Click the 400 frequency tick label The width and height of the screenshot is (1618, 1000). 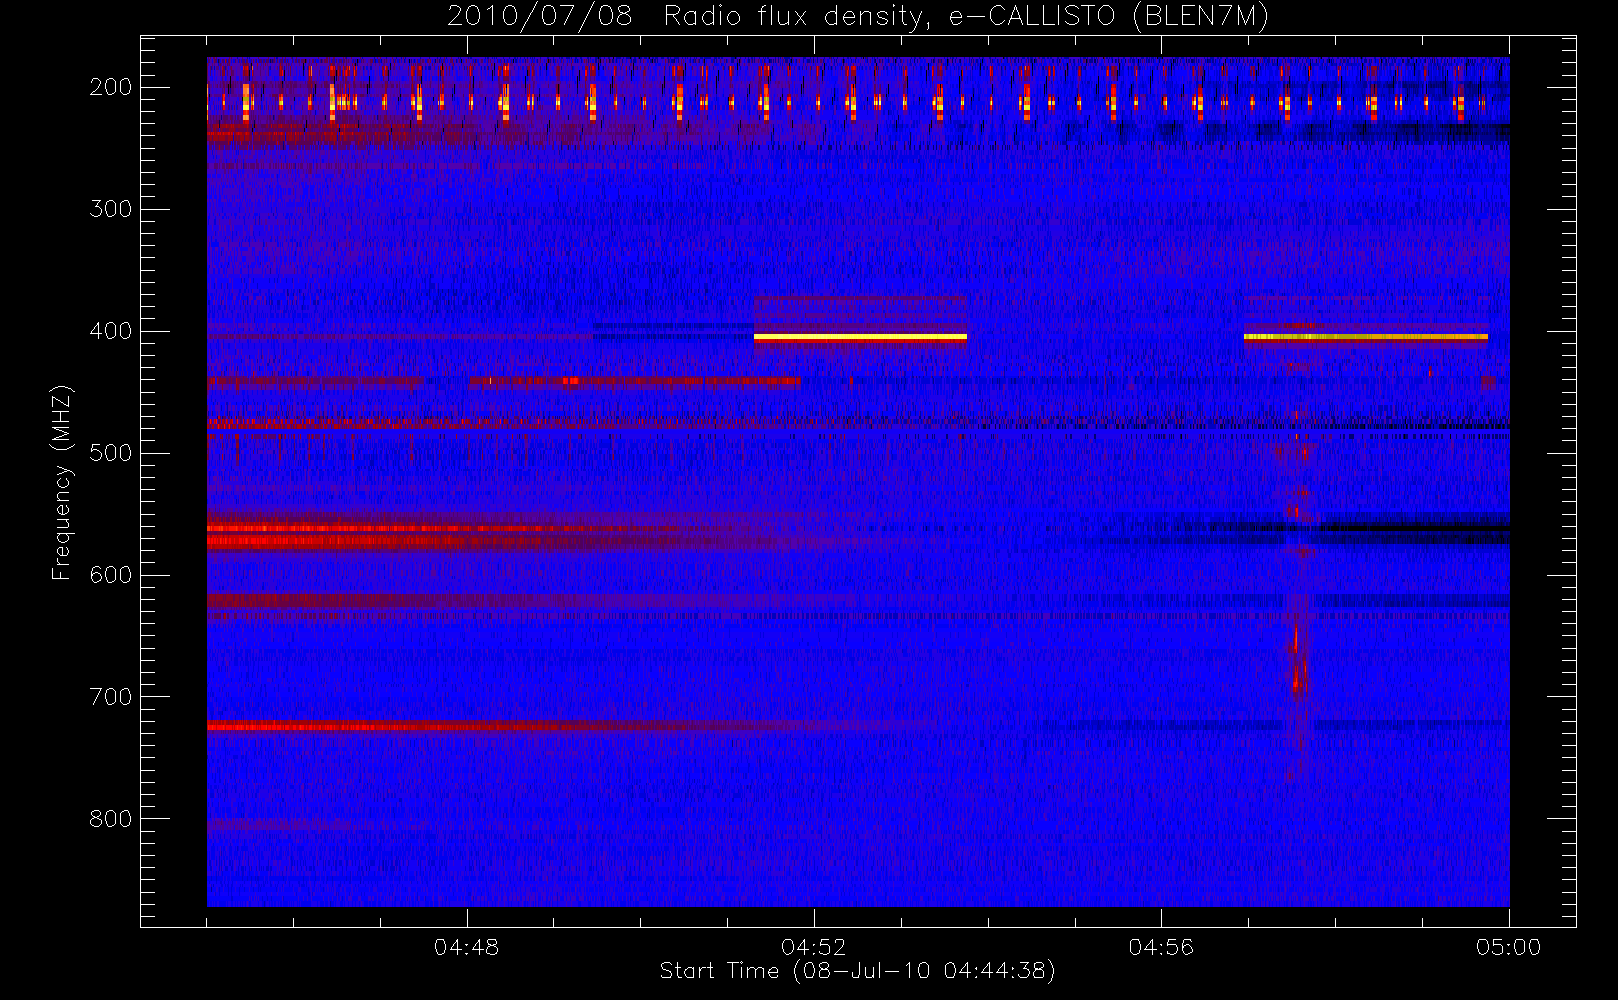point(110,331)
